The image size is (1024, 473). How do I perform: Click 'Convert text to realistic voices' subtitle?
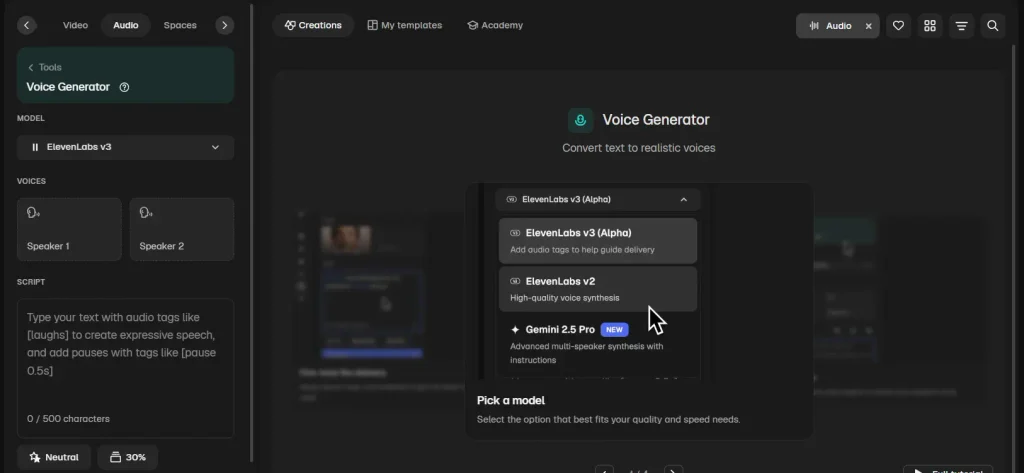pos(639,148)
